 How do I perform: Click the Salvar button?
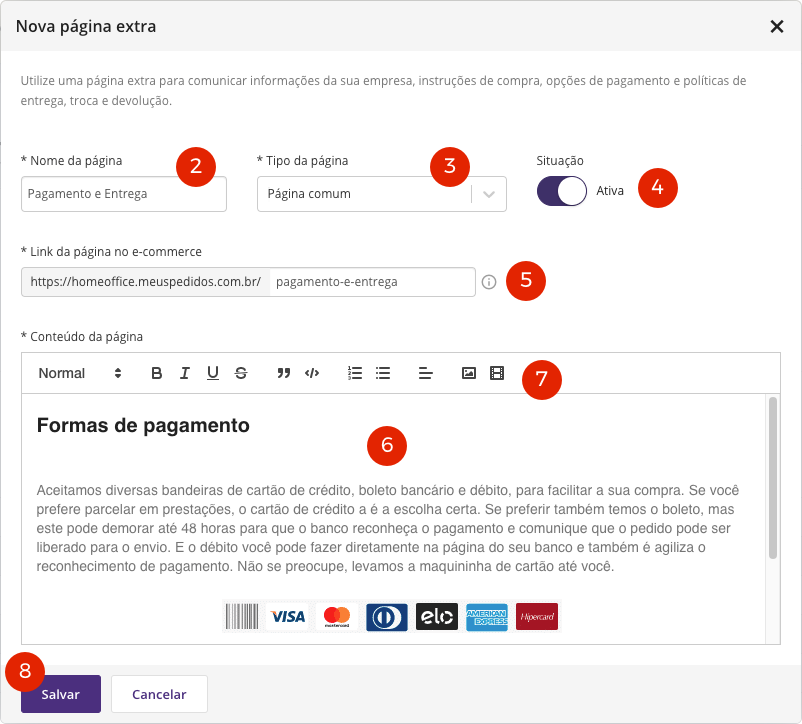click(61, 694)
